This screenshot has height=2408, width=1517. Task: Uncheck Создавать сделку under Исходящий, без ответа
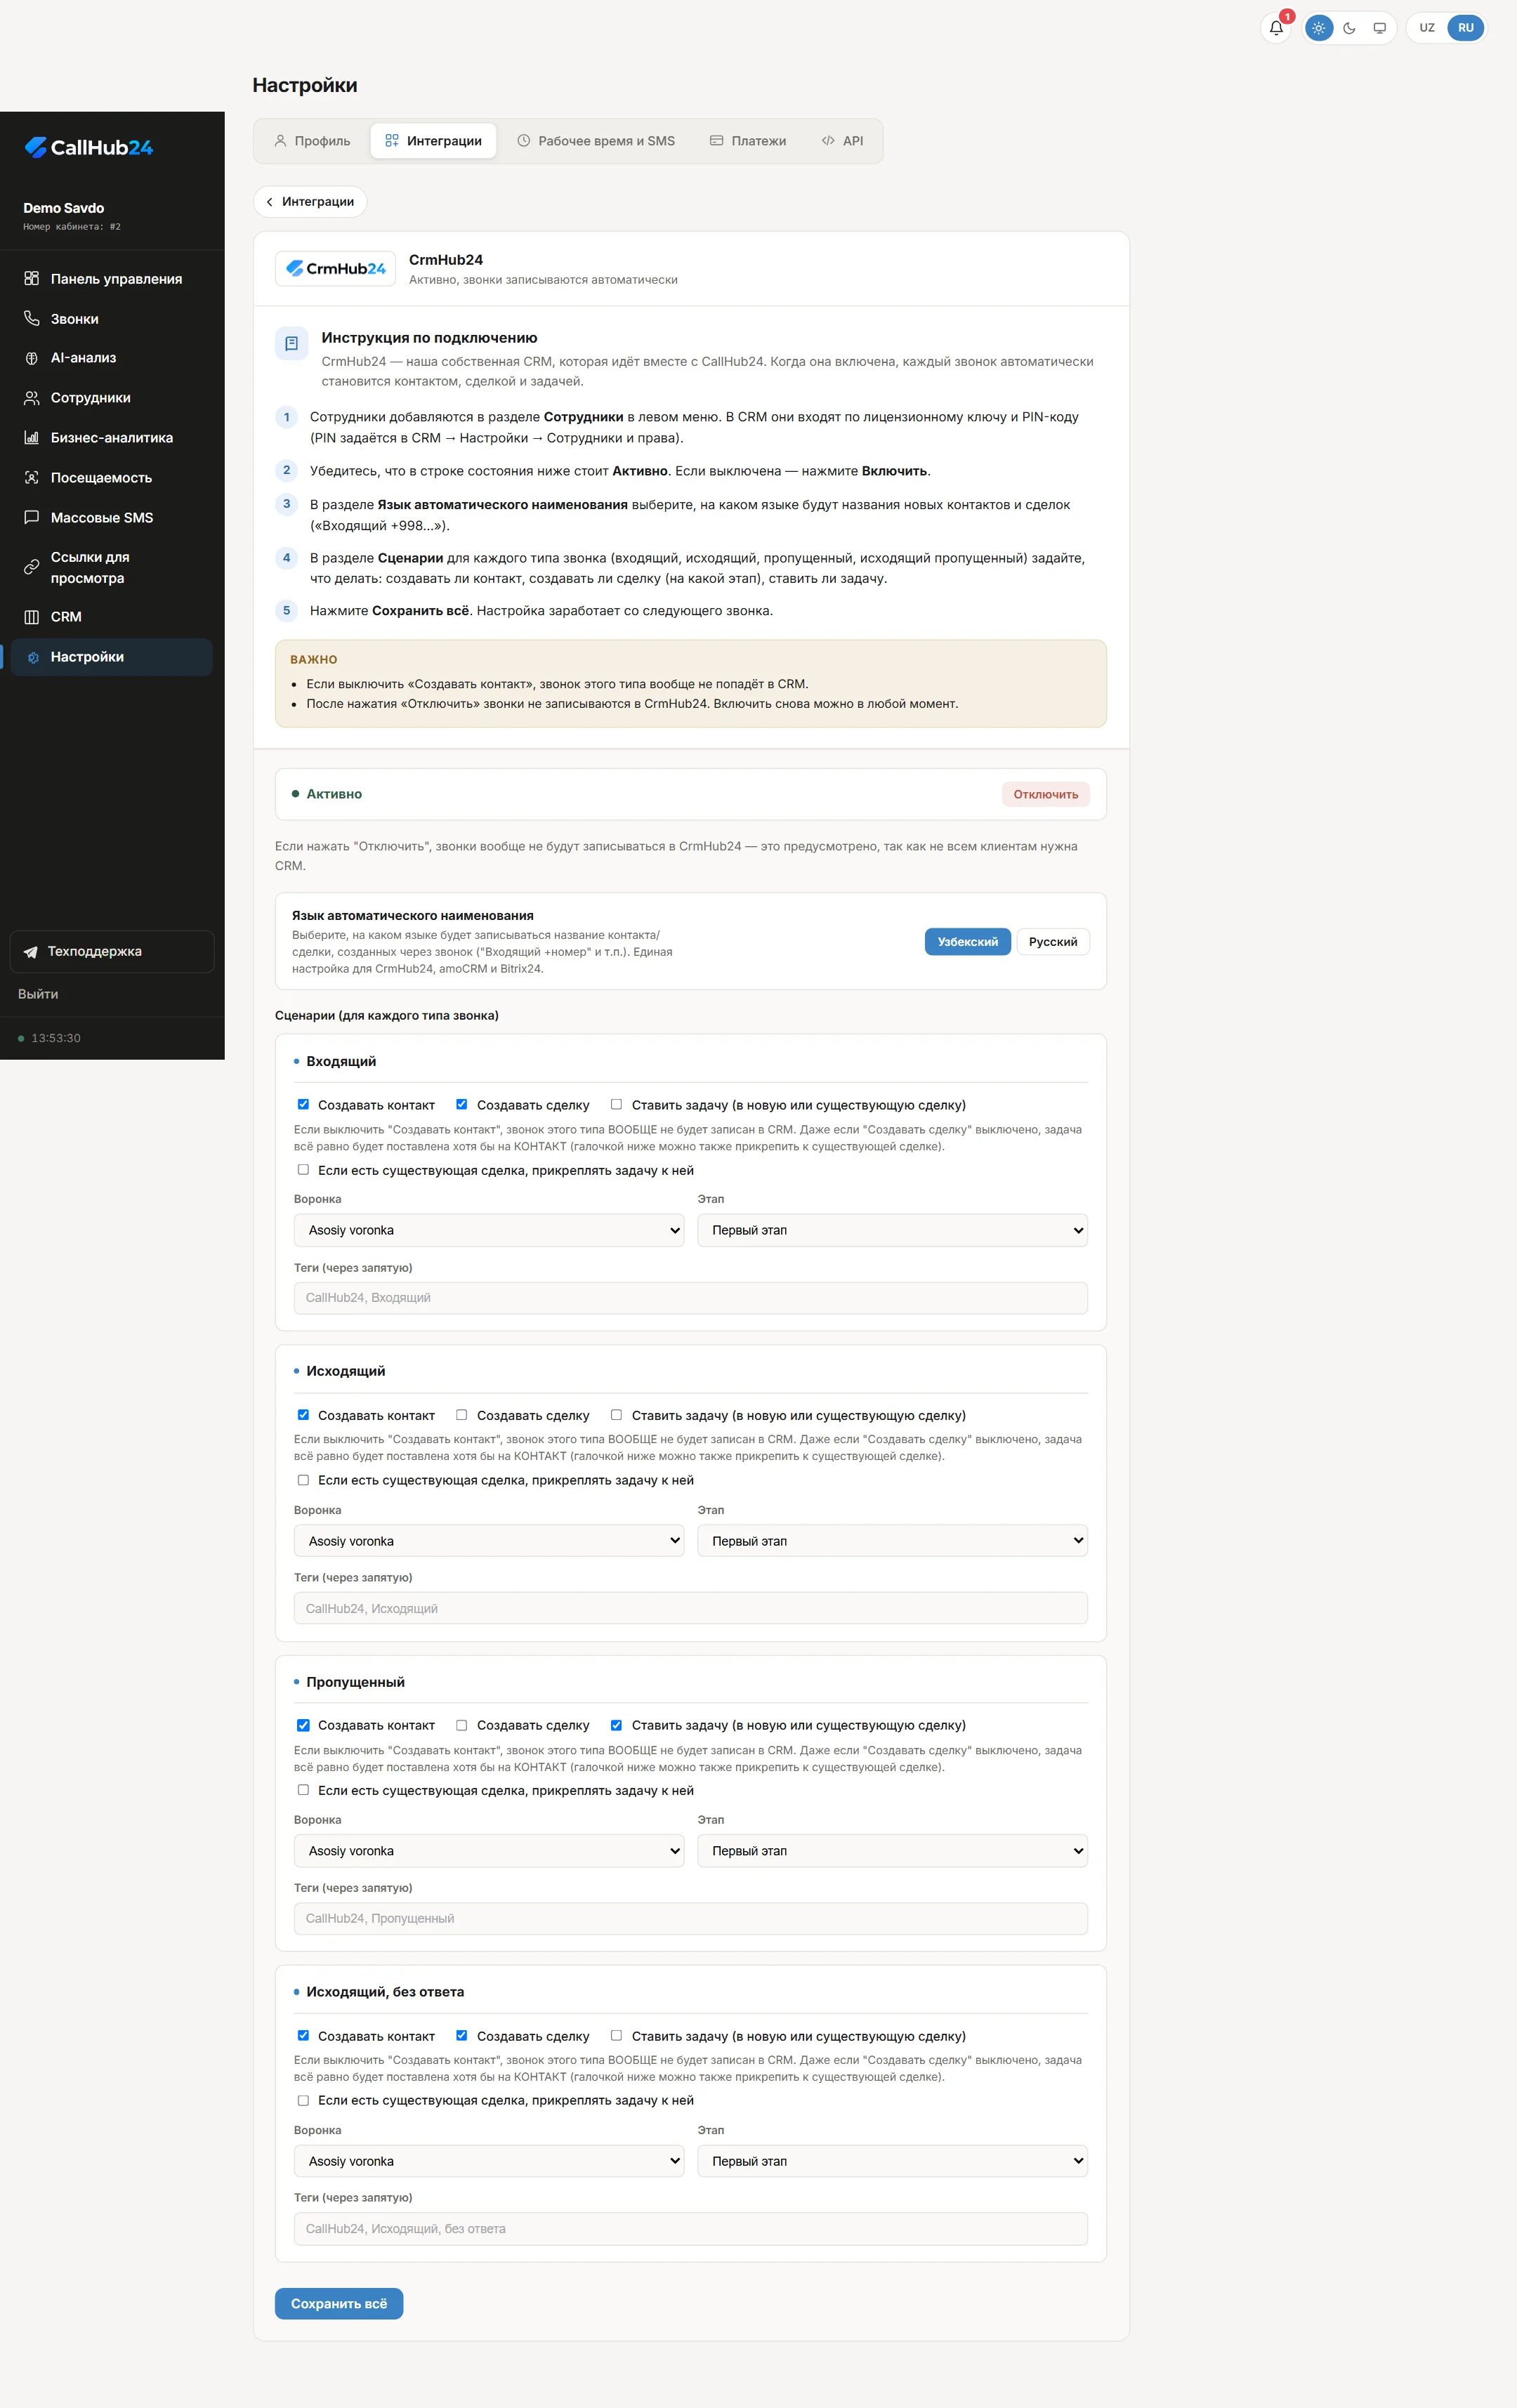[461, 2035]
